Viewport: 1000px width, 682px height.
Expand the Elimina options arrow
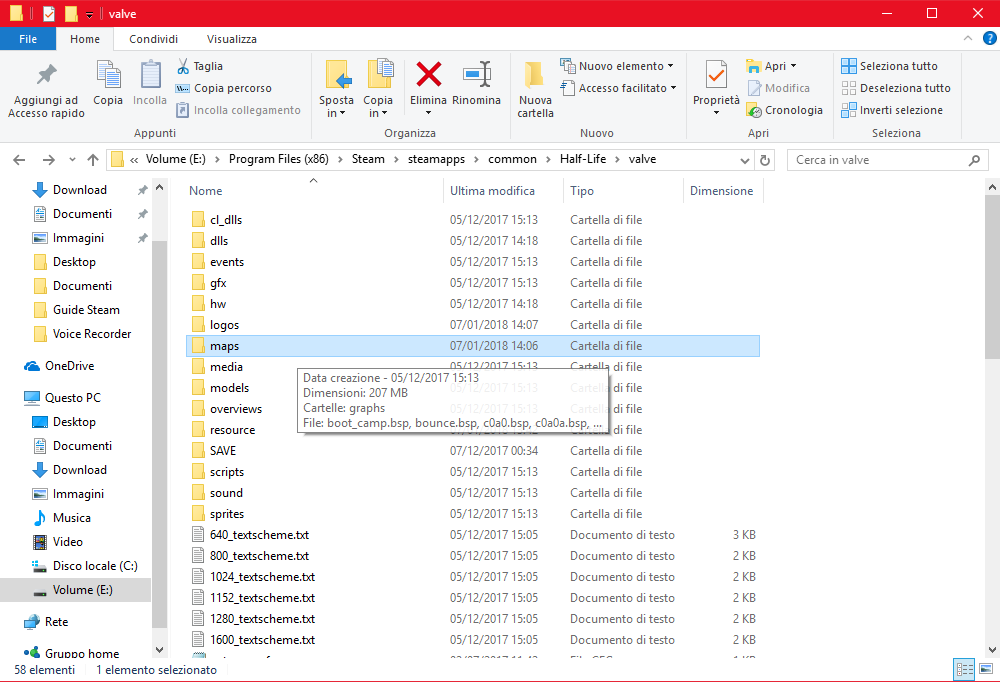point(428,113)
